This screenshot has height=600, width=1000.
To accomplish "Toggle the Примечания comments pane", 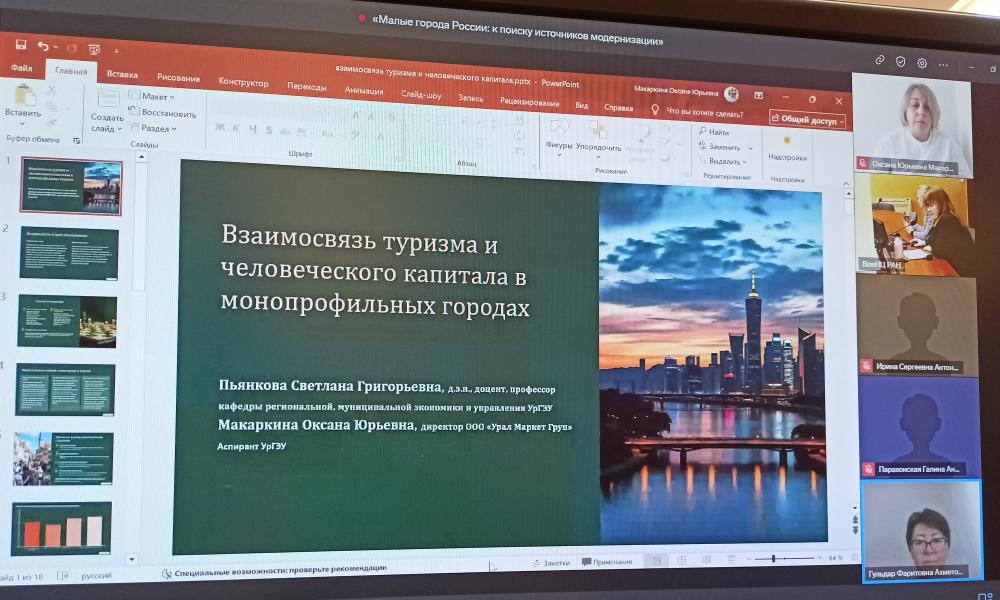I will coord(606,562).
